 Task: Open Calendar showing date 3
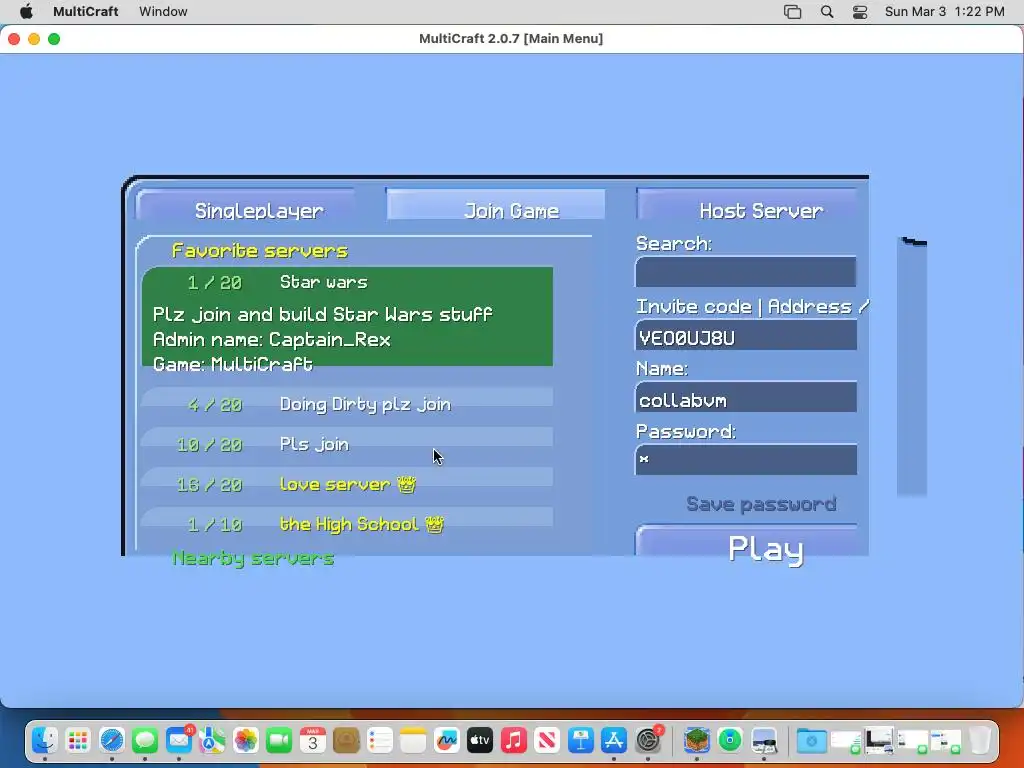(x=312, y=740)
